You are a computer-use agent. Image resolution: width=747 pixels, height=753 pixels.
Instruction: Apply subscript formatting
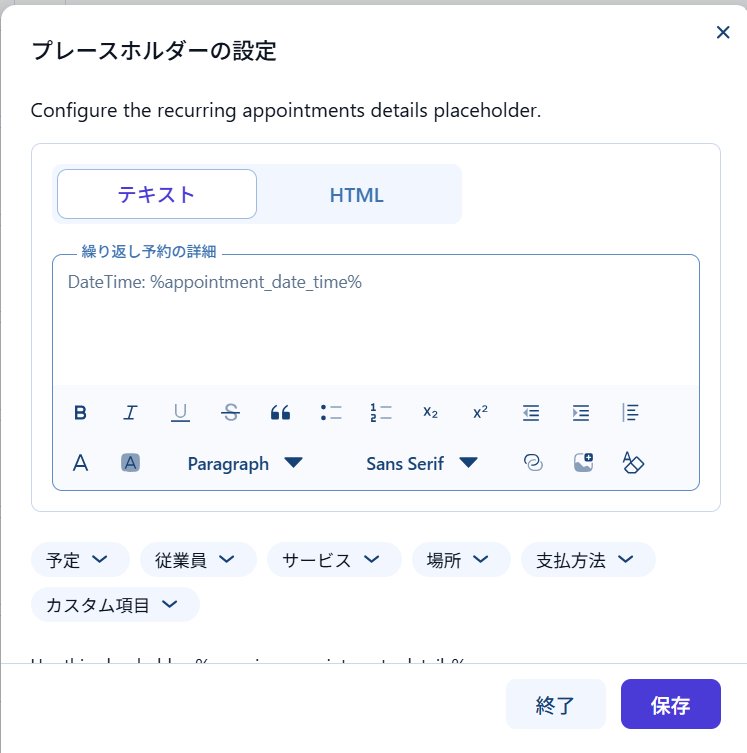click(430, 412)
